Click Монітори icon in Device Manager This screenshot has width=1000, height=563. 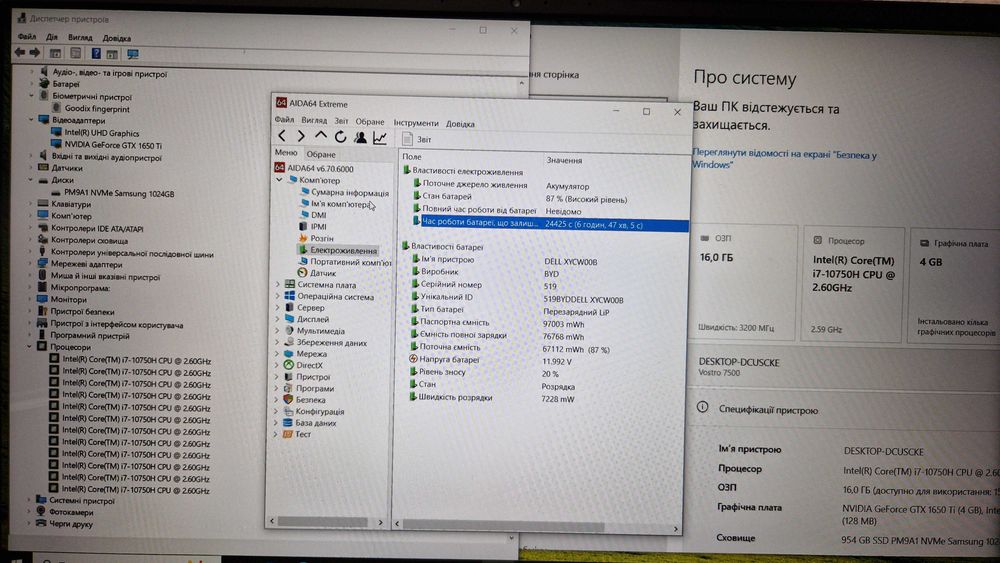coord(42,299)
